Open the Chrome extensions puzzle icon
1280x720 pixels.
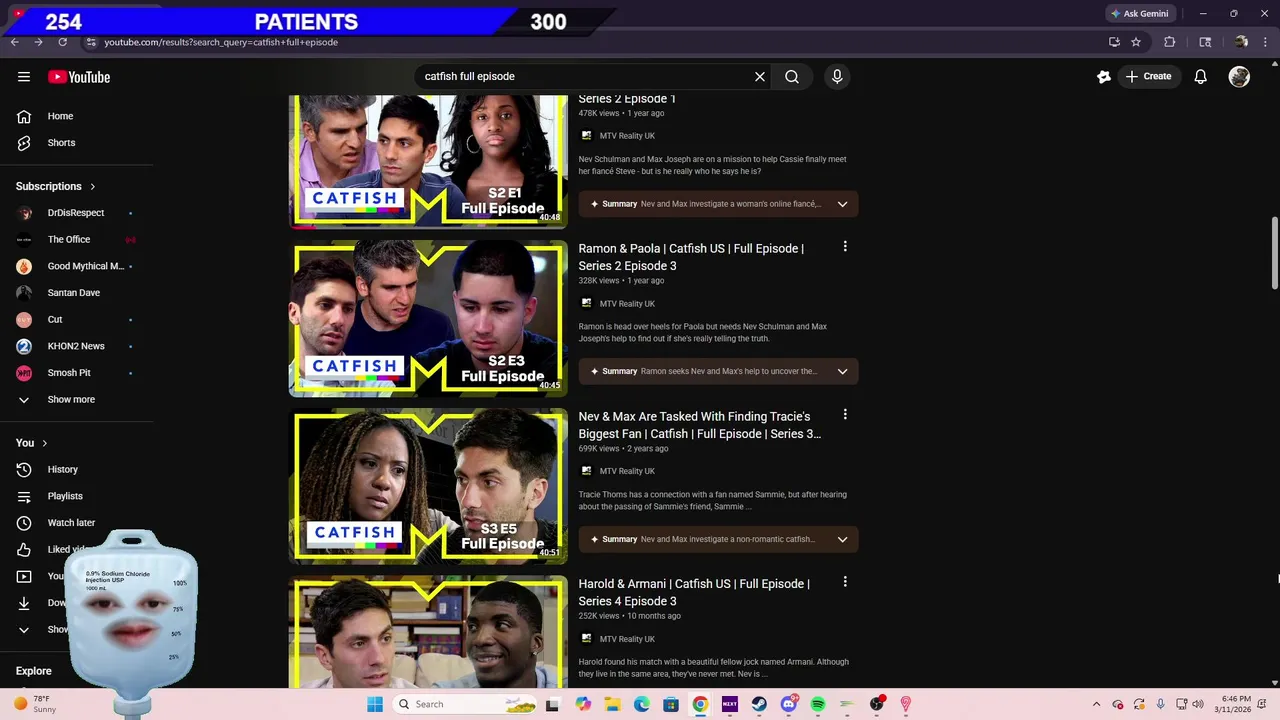click(x=1169, y=42)
